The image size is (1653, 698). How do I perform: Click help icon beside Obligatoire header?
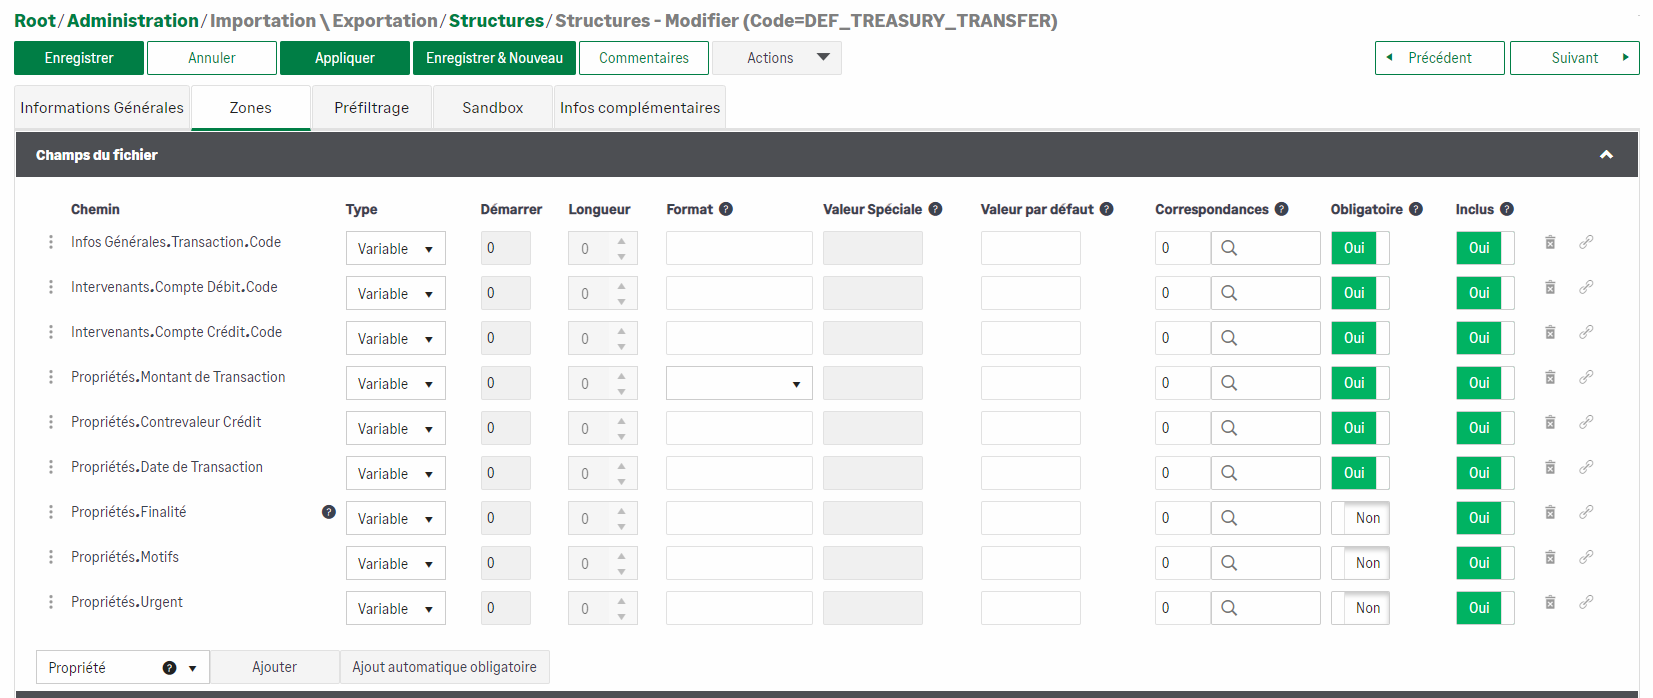(1416, 209)
